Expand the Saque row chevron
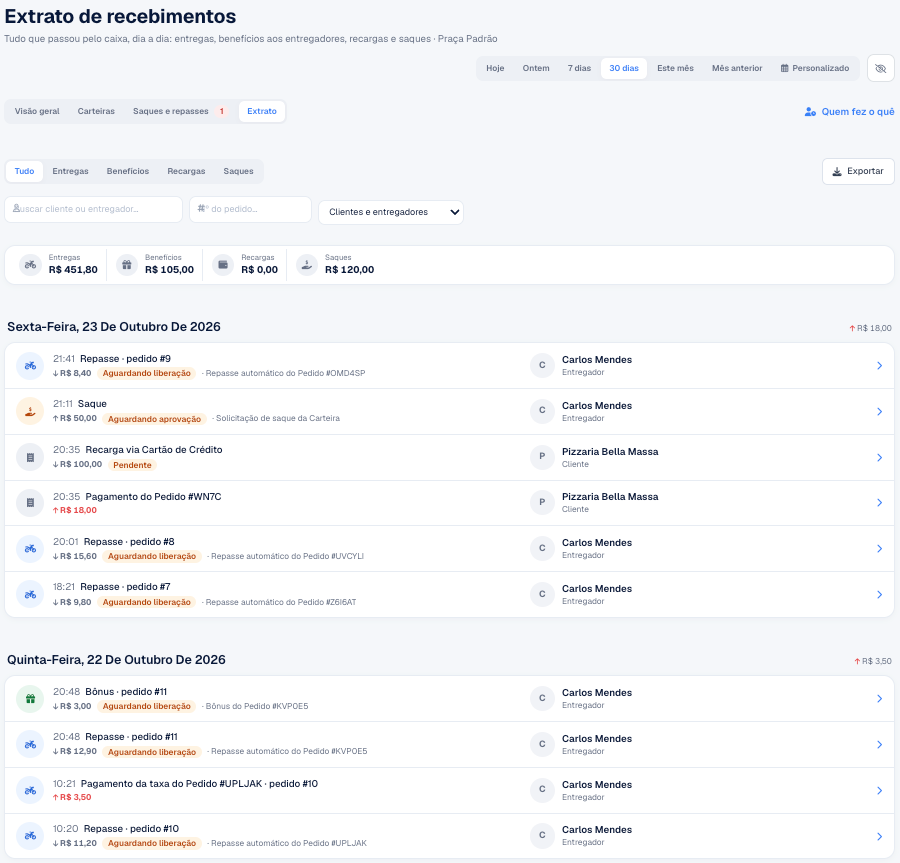Screen dimensions: 900x863 [879, 411]
